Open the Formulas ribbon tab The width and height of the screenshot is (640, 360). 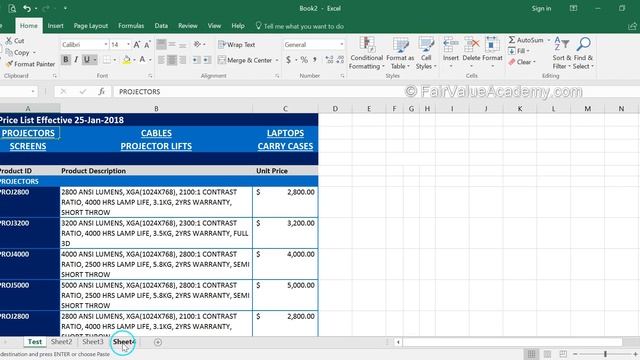(131, 26)
